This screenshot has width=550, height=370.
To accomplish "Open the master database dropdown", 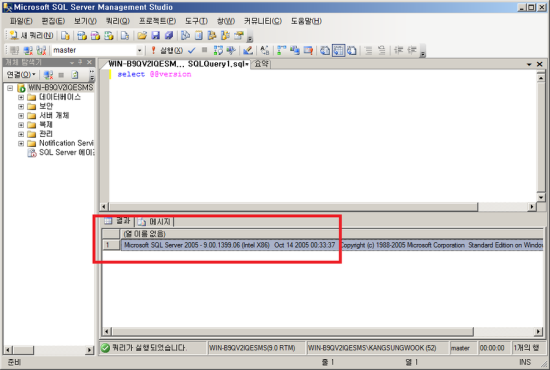I will [139, 51].
